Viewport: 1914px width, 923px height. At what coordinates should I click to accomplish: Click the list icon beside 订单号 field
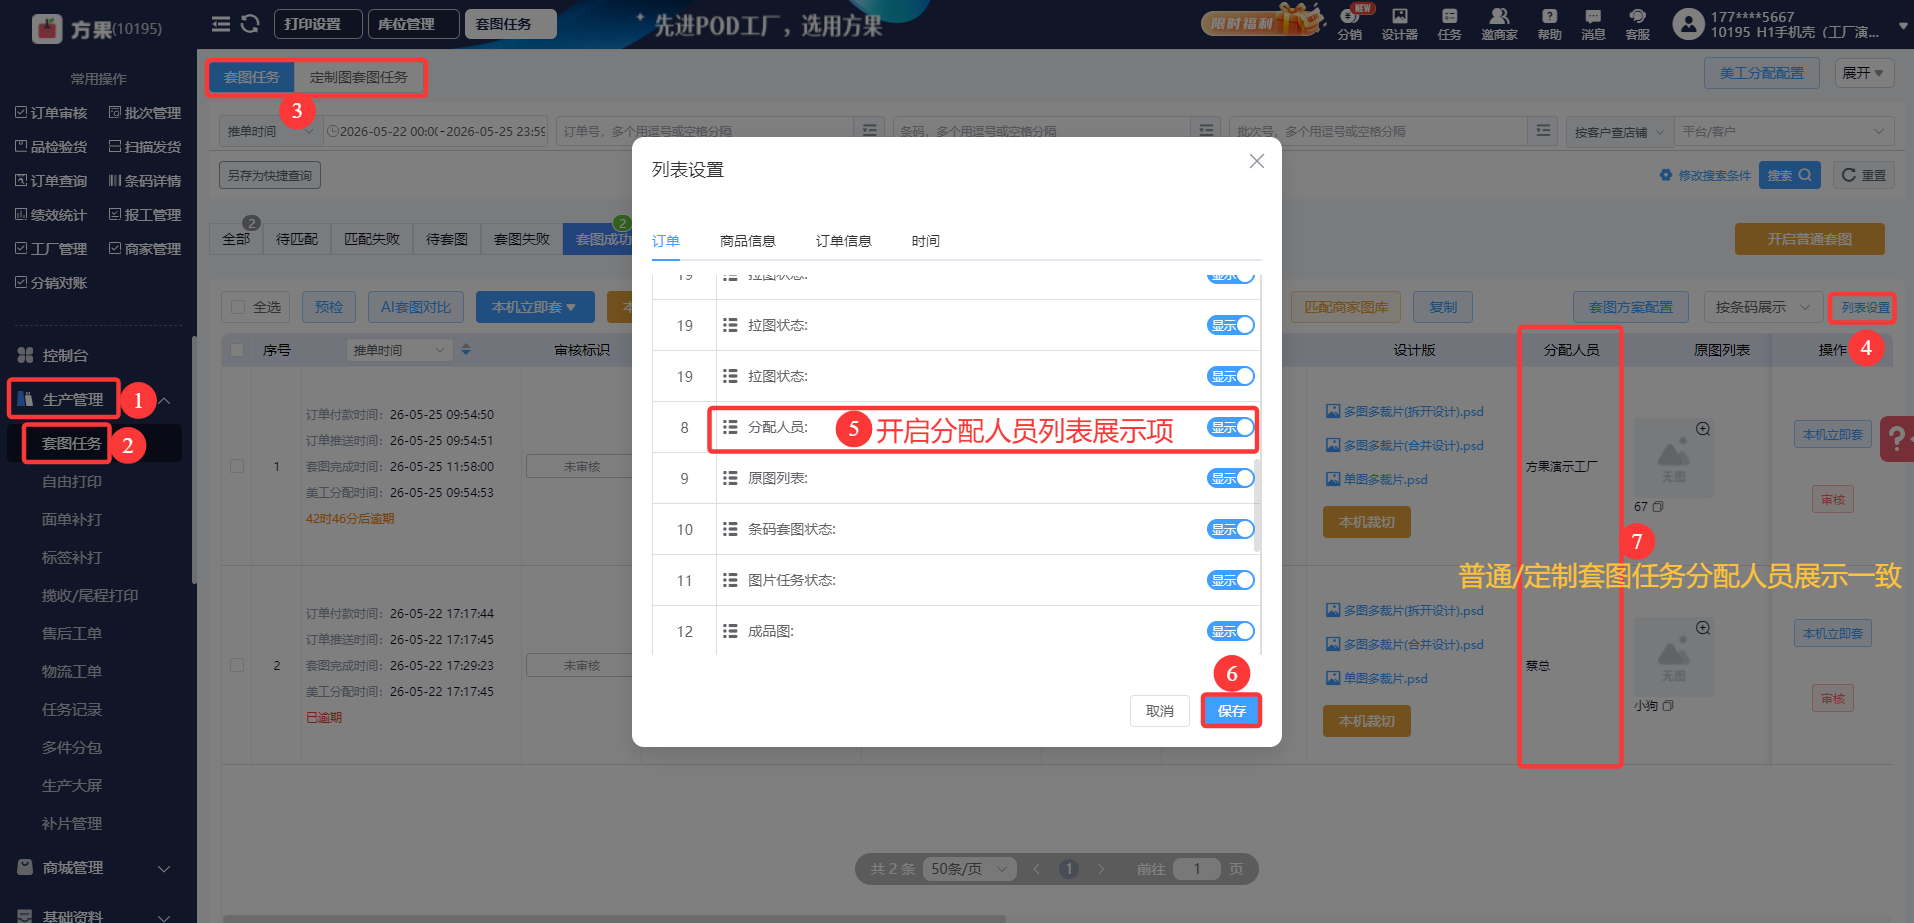[x=870, y=131]
